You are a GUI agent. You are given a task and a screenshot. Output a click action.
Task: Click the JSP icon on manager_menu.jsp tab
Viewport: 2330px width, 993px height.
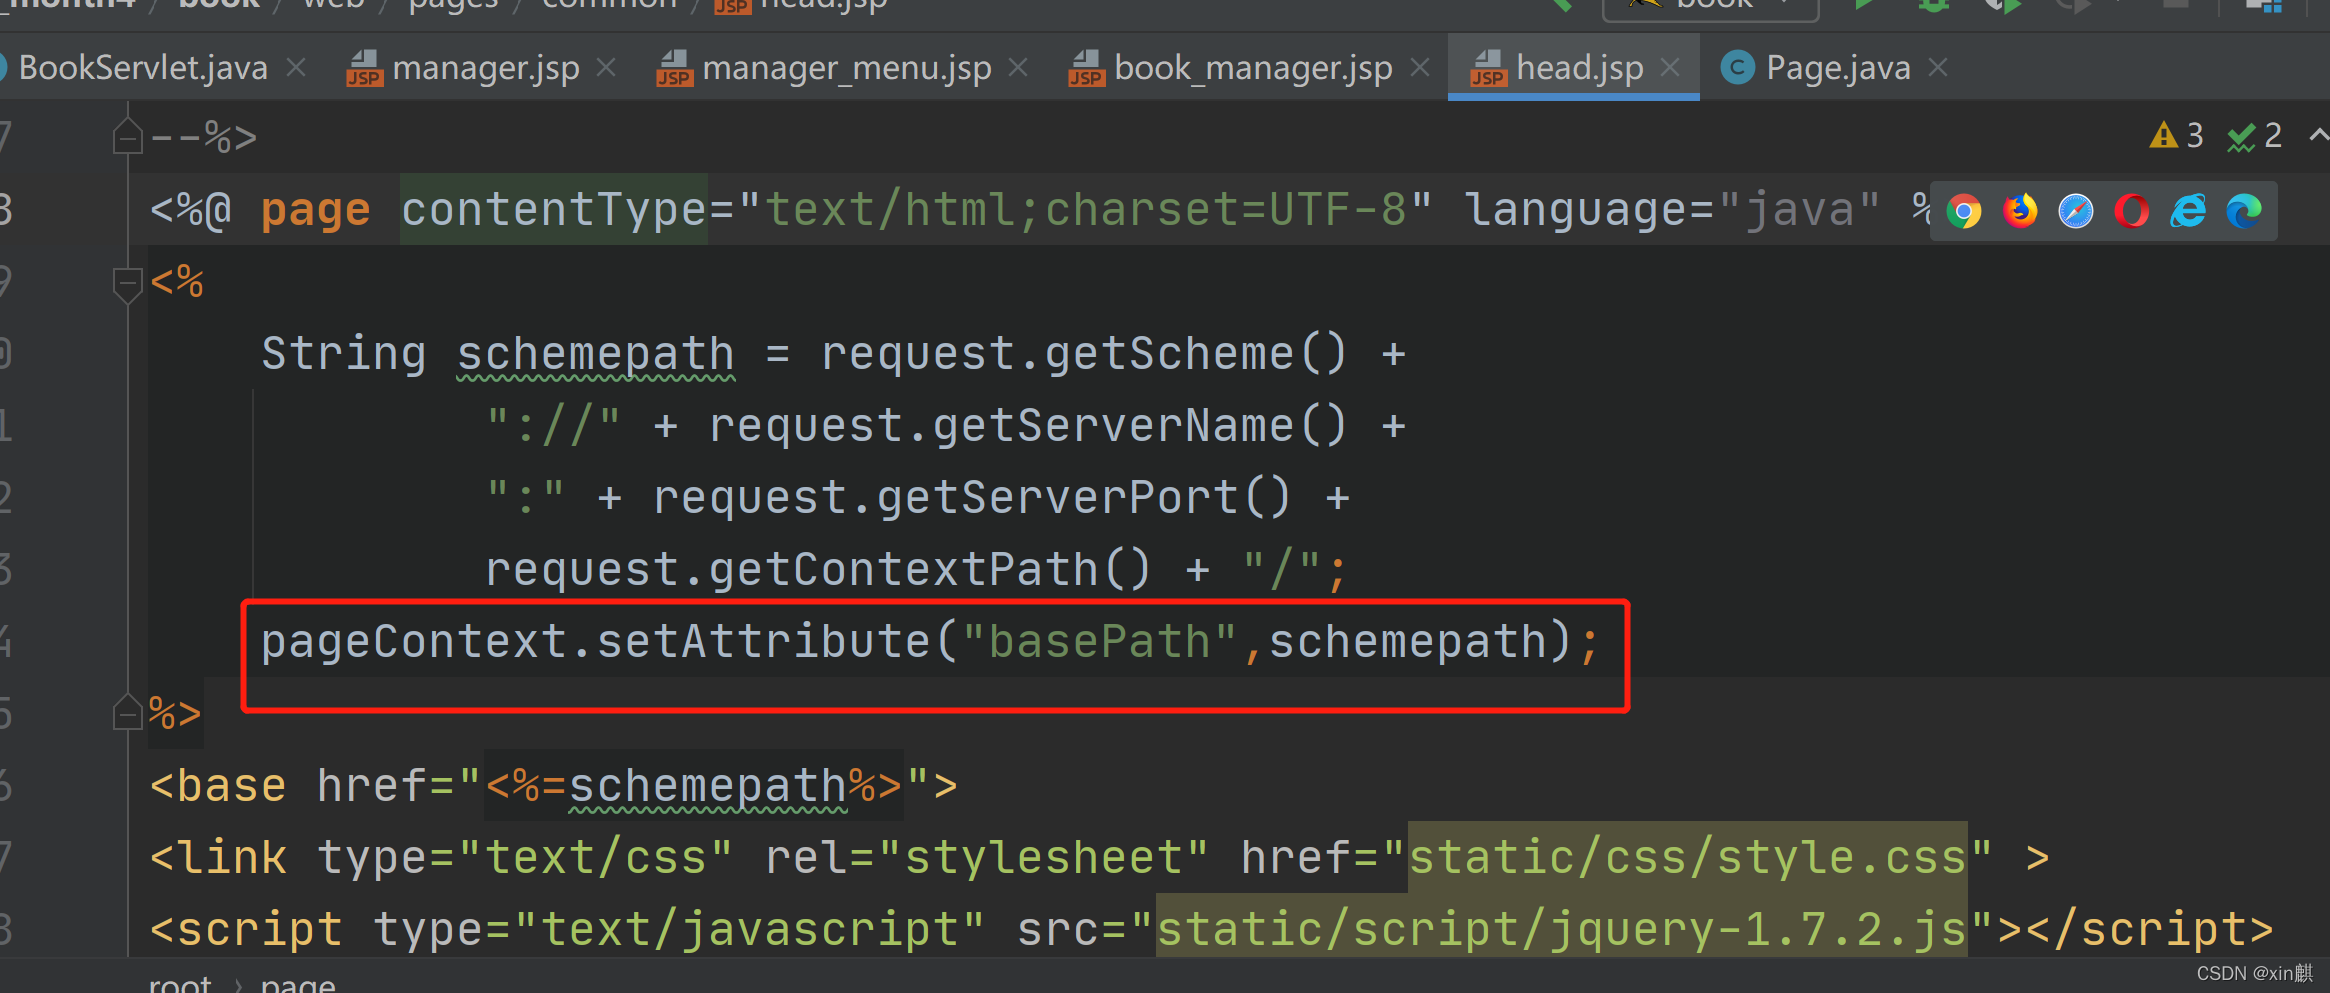[x=675, y=69]
